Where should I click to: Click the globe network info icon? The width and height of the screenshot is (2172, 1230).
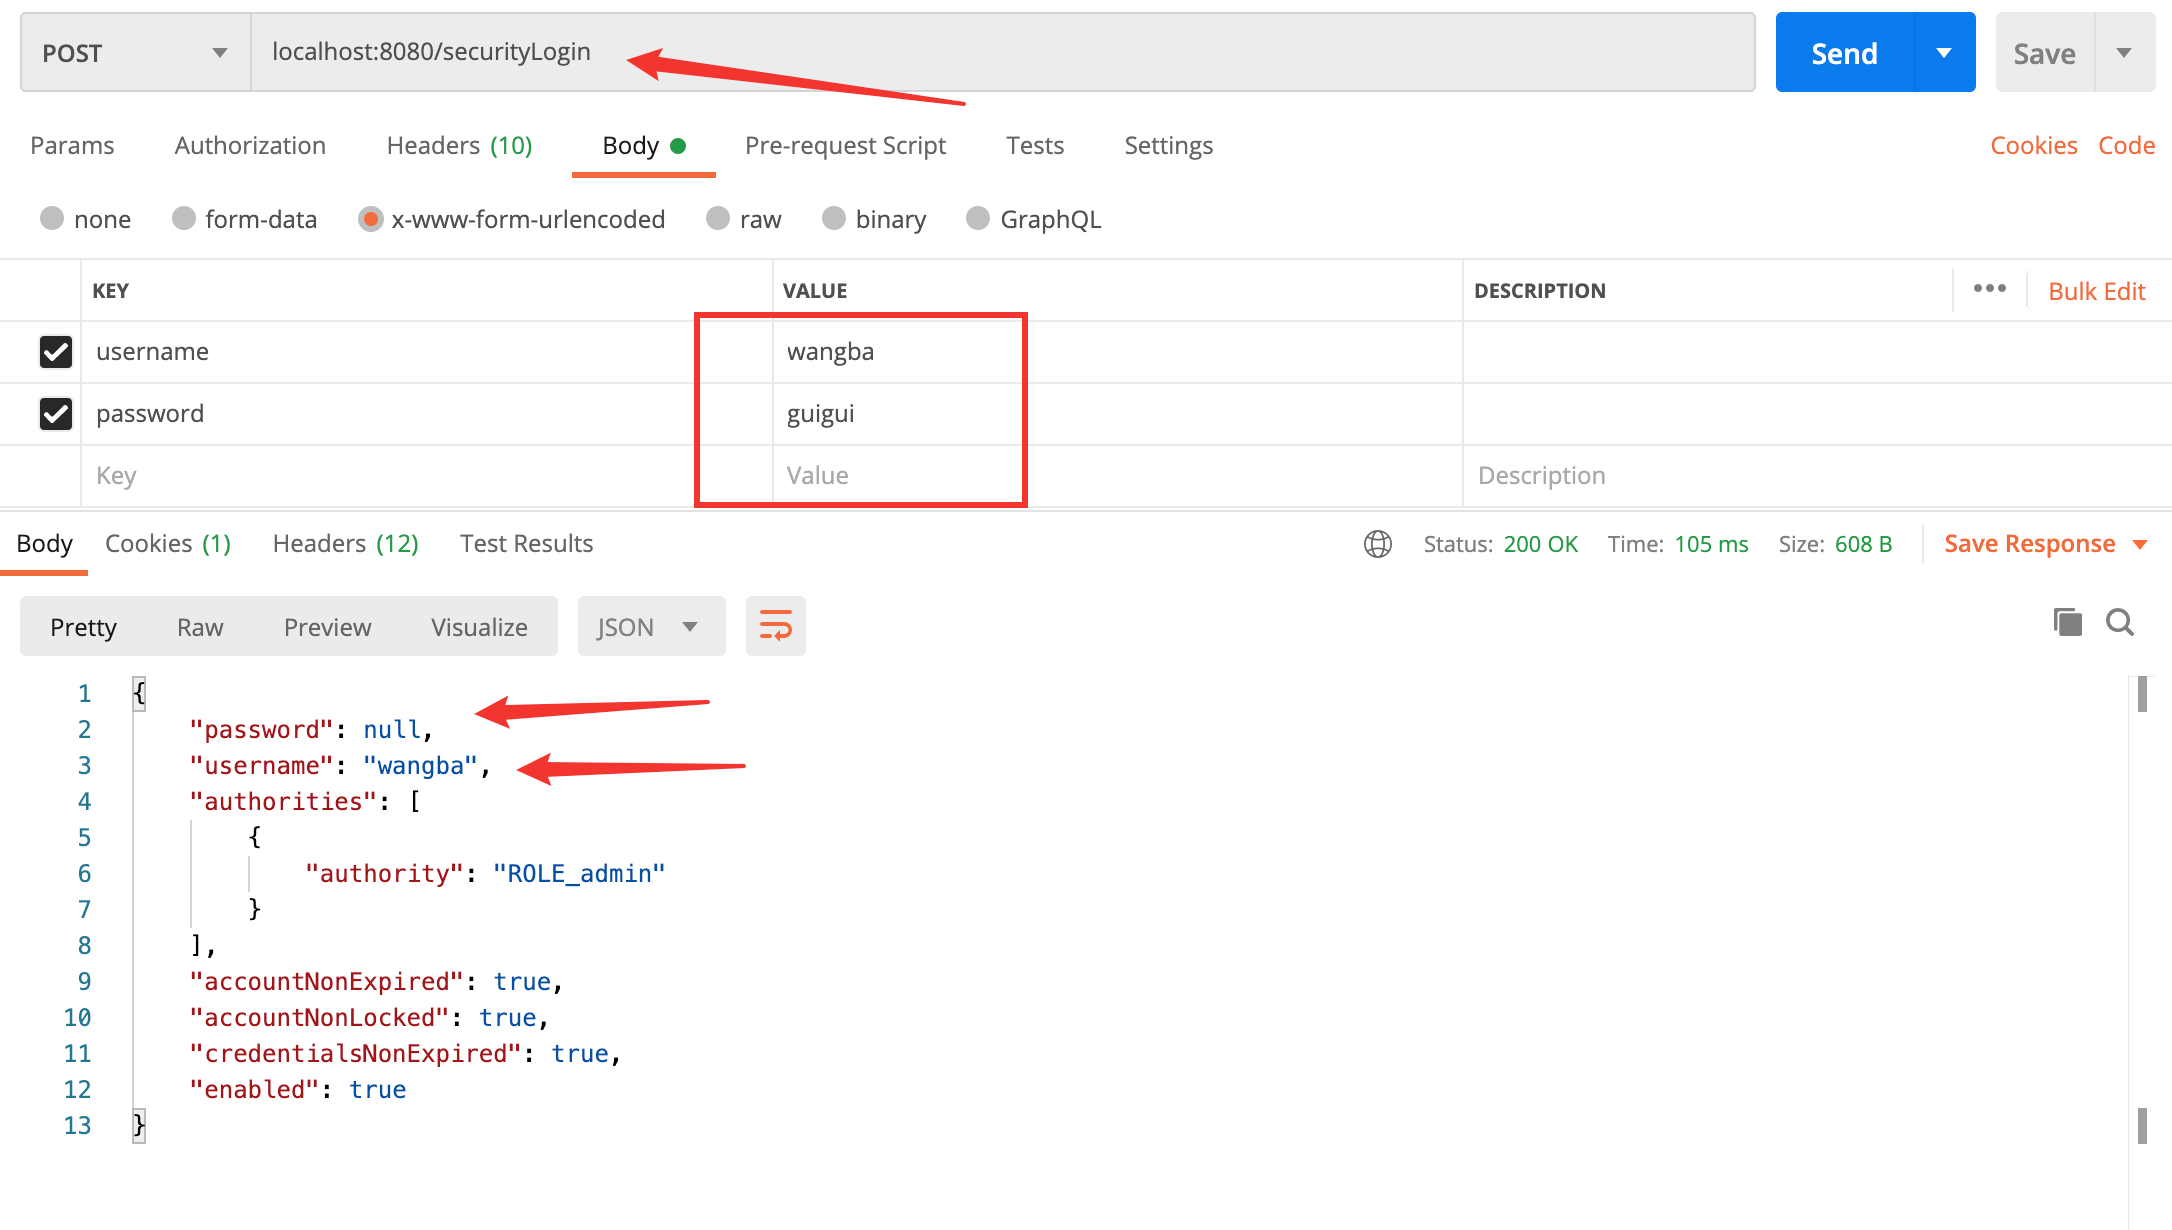[1377, 544]
